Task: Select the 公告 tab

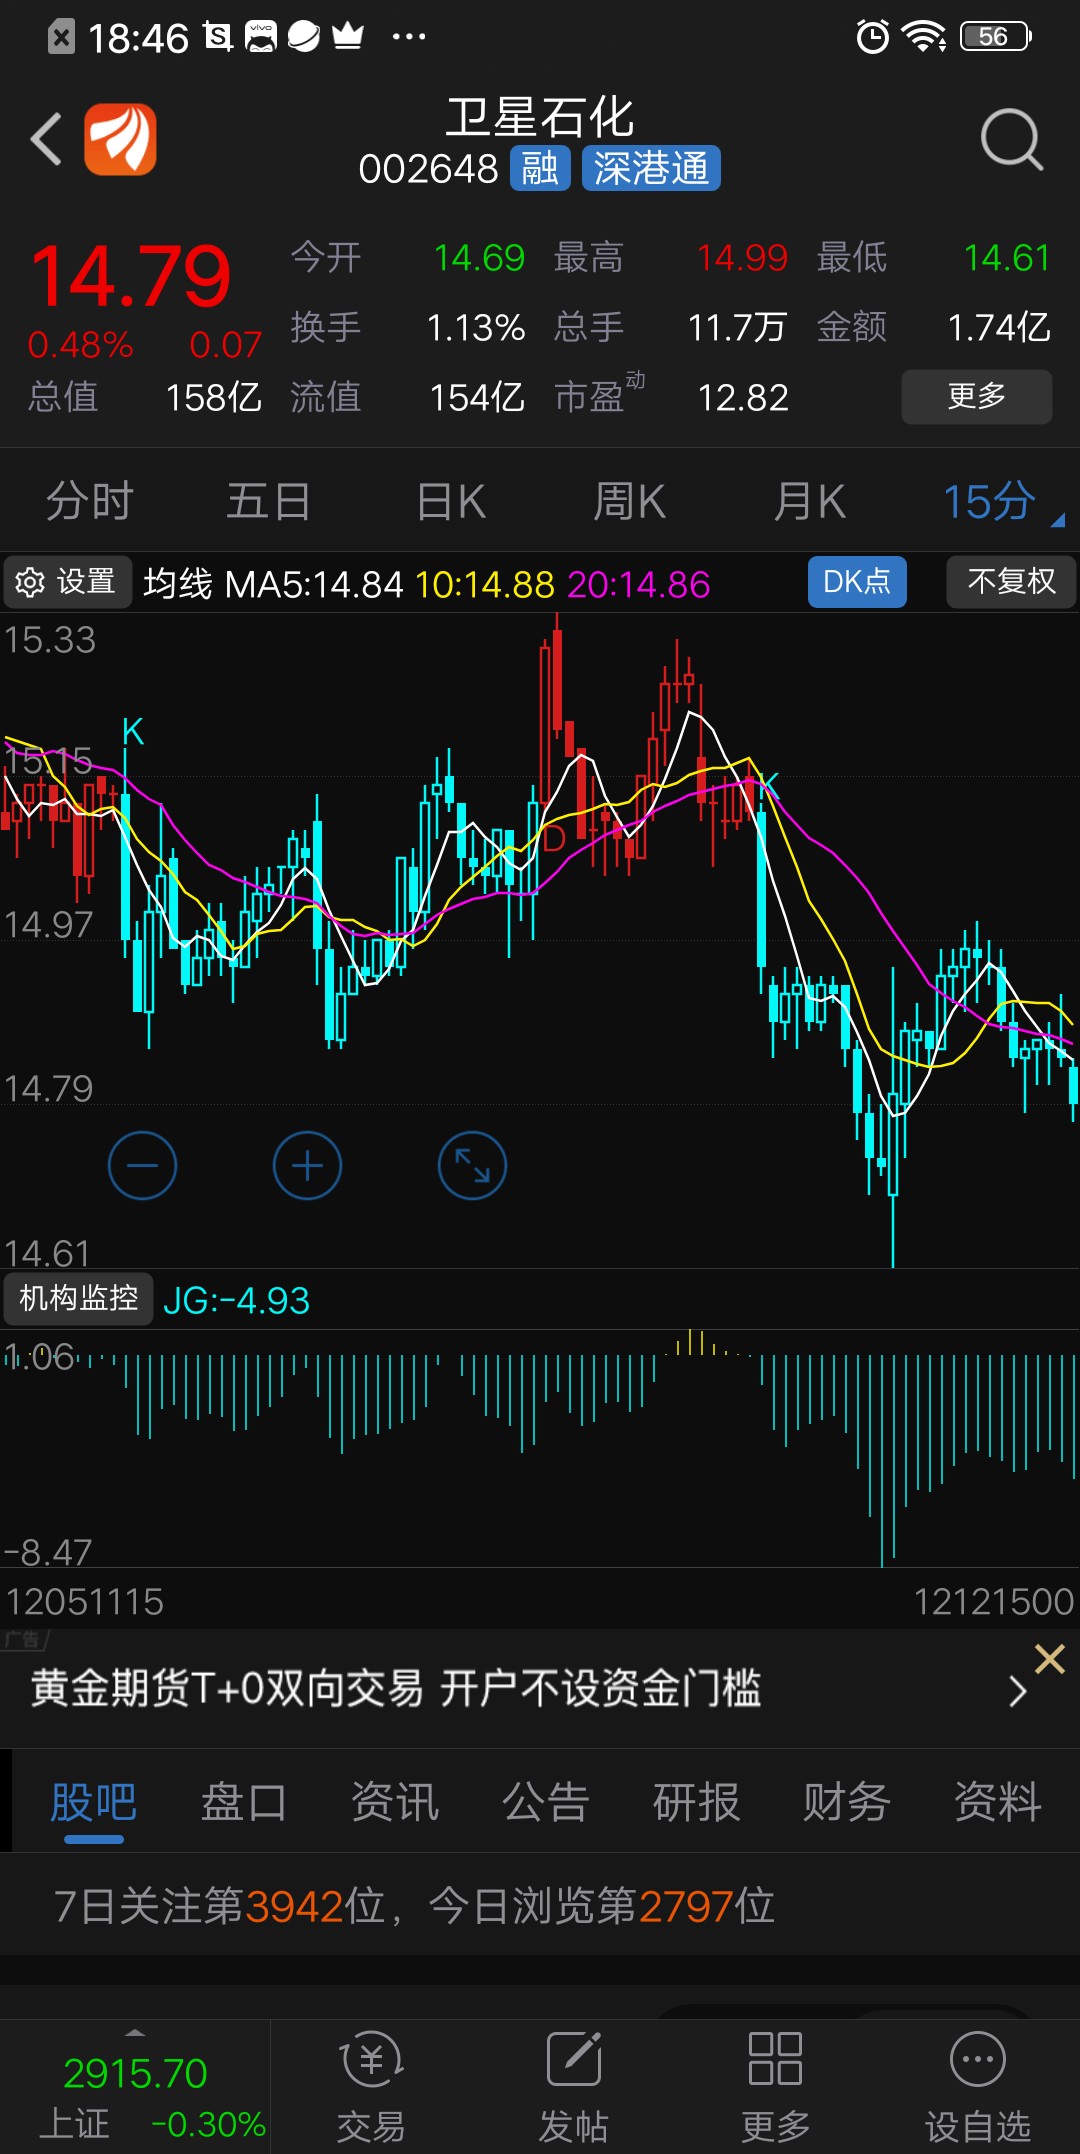Action: tap(546, 1803)
